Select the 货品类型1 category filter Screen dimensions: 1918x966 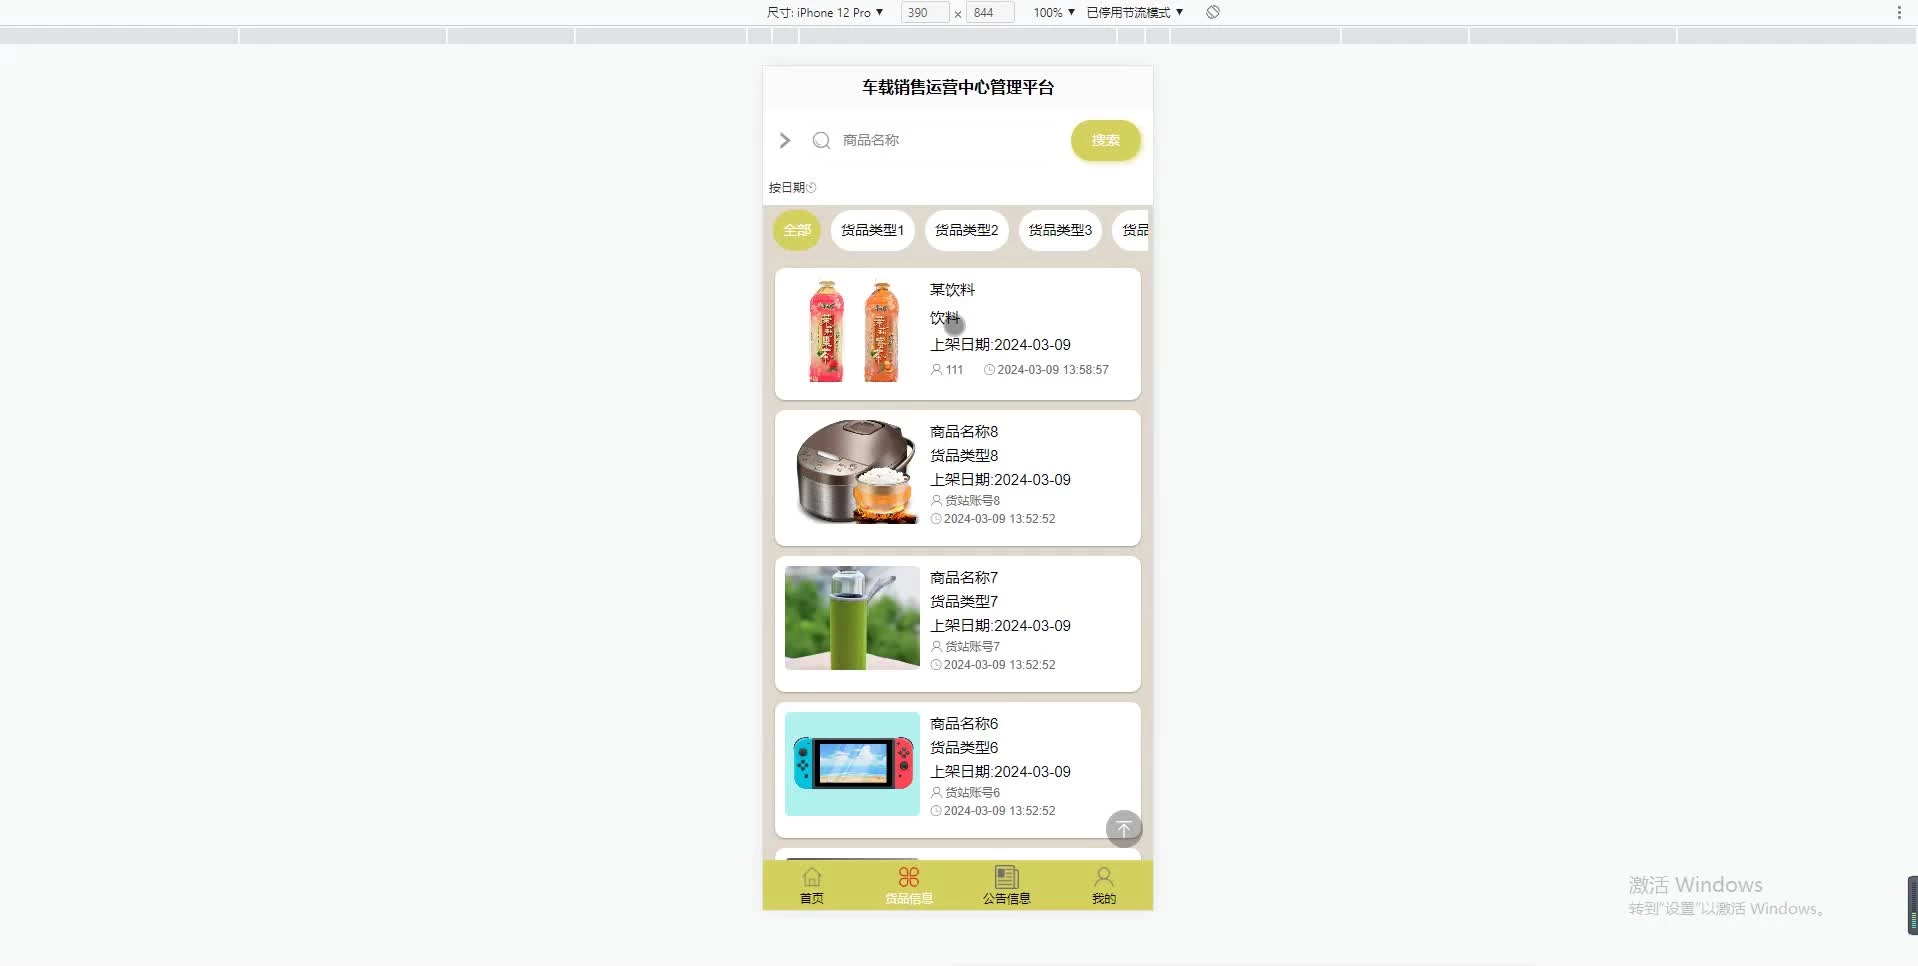872,230
